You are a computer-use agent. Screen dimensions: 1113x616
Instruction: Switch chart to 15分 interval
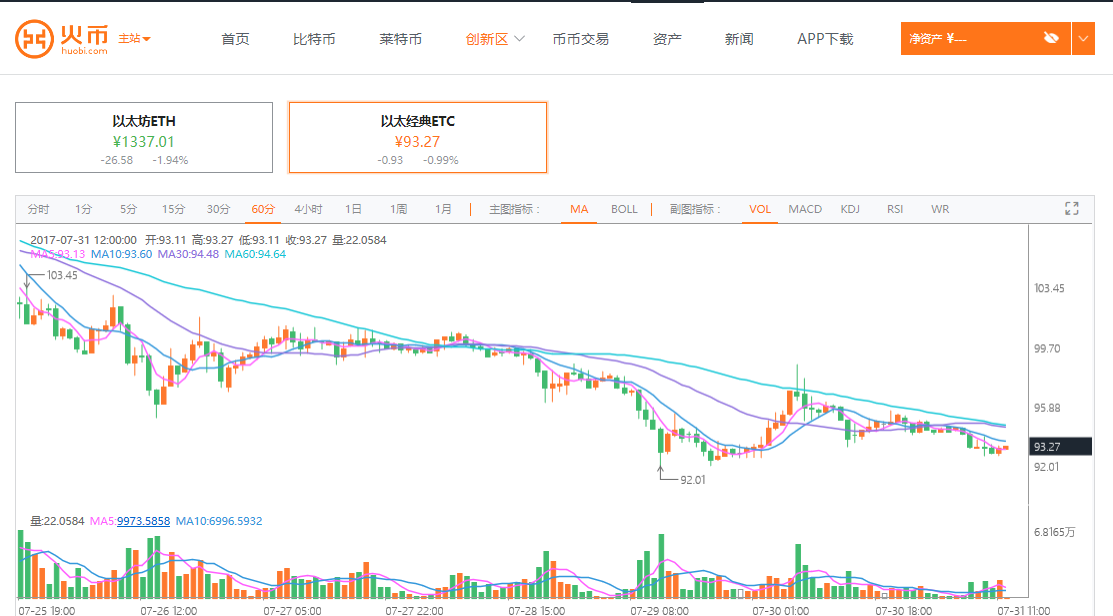pos(174,209)
